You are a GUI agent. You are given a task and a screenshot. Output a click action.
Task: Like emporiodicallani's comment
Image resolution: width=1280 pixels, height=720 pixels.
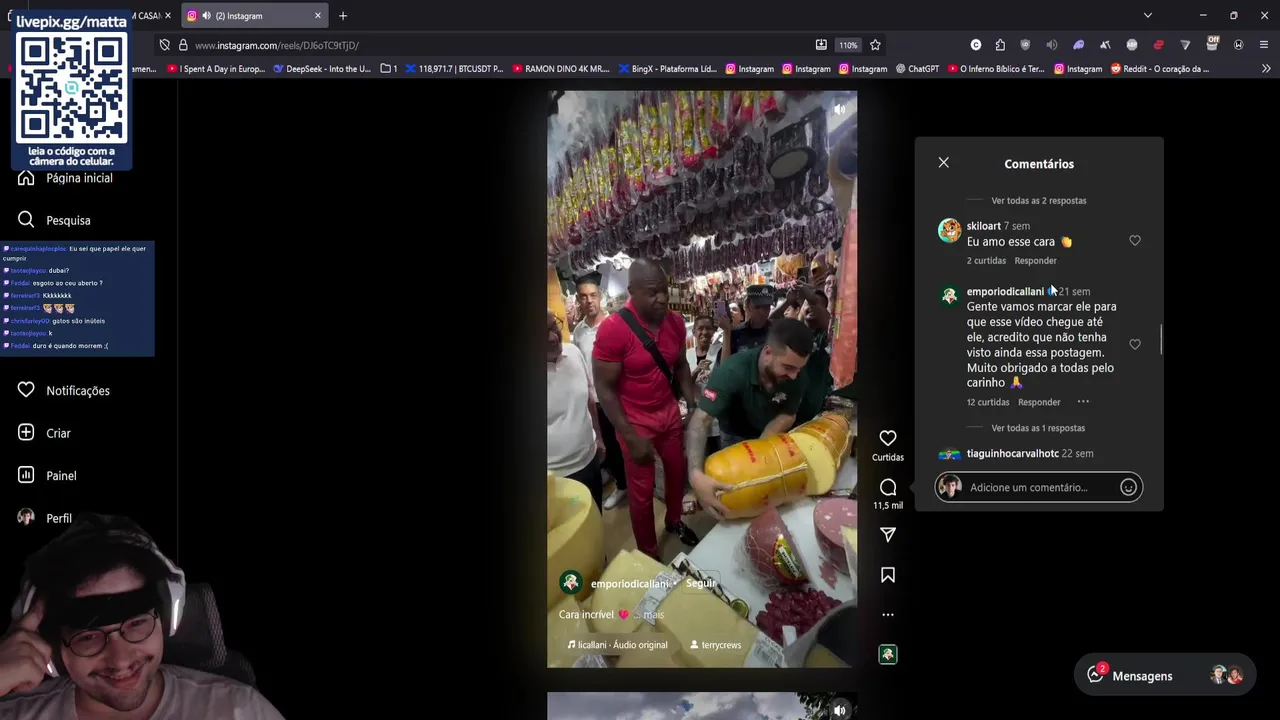point(1135,344)
